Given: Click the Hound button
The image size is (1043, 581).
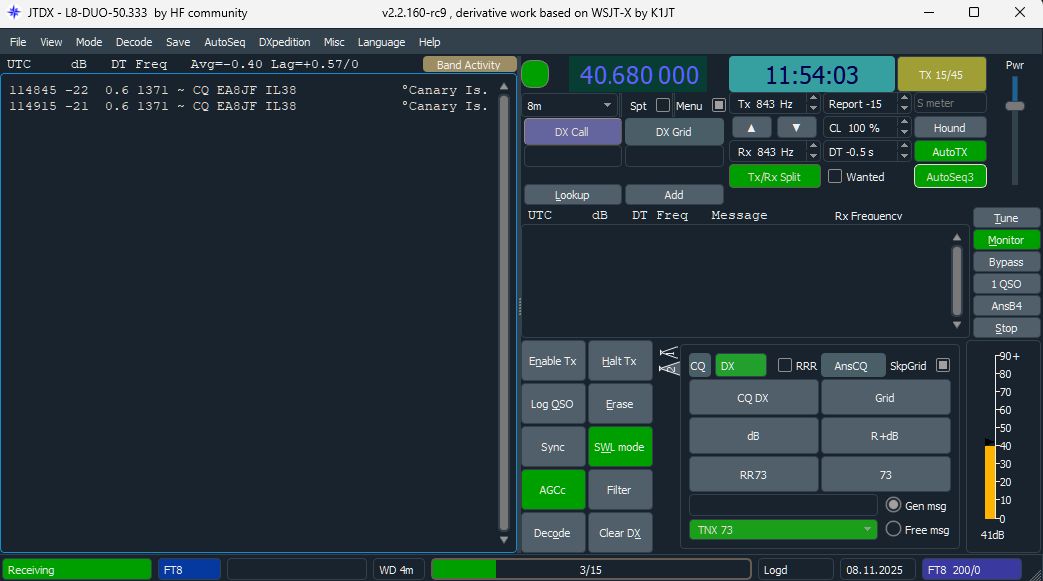Looking at the screenshot, I should click(x=950, y=128).
